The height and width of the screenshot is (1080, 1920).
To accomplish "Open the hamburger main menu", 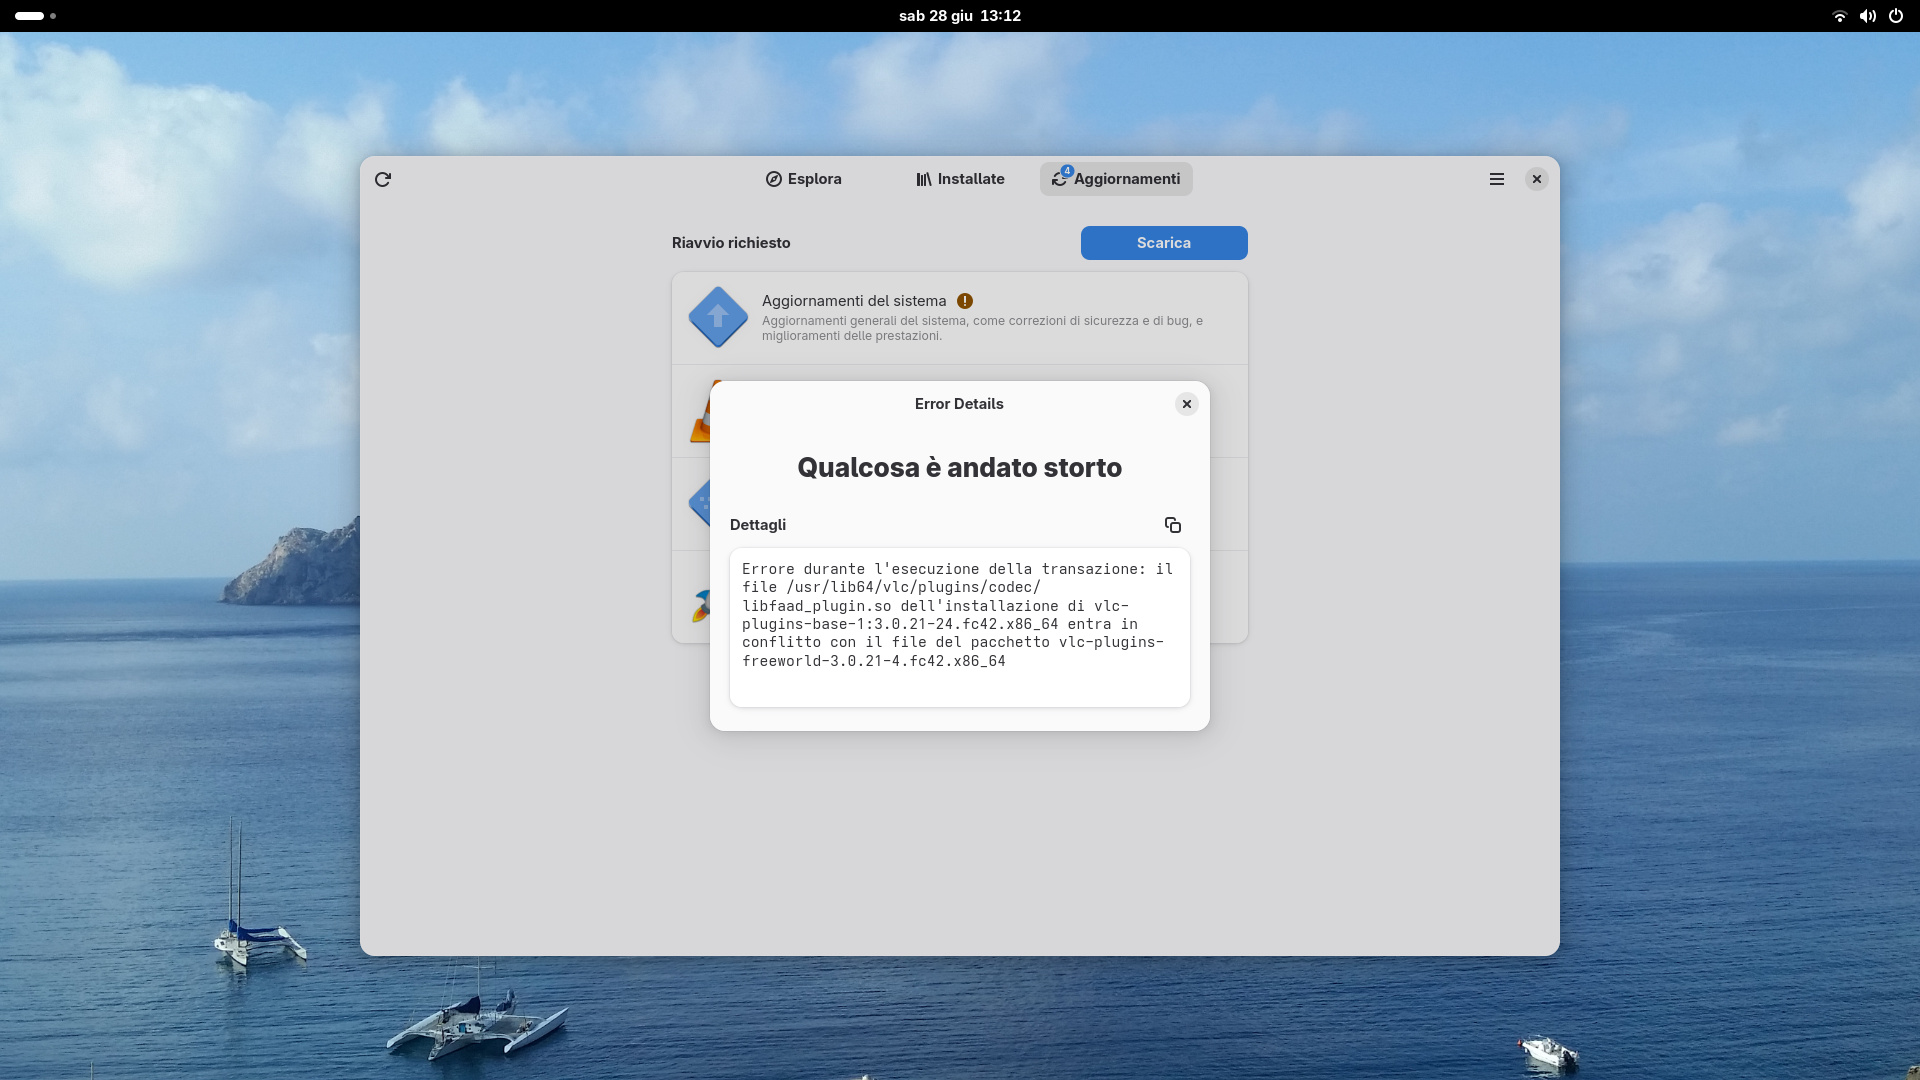I will pyautogui.click(x=1496, y=179).
